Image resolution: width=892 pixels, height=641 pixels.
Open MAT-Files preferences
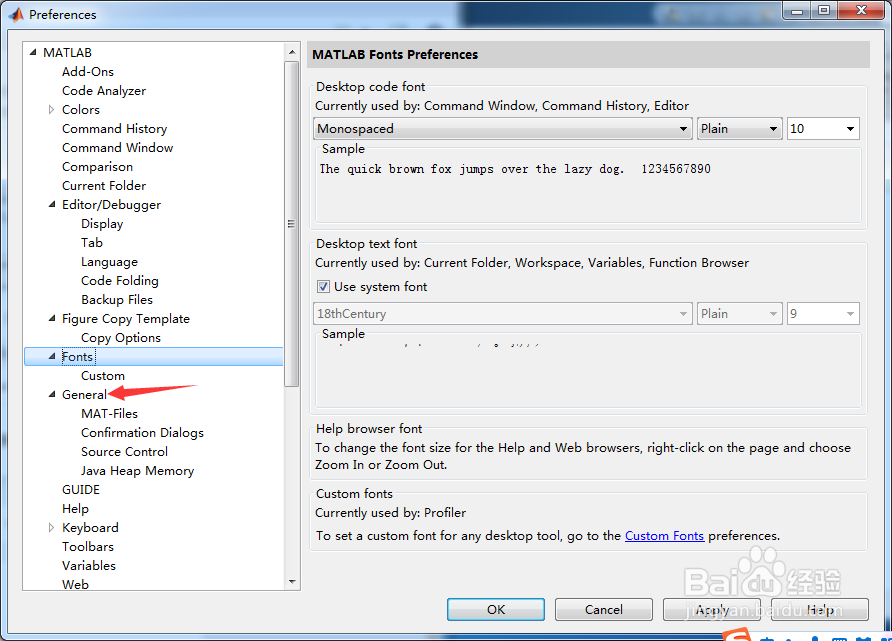point(109,413)
